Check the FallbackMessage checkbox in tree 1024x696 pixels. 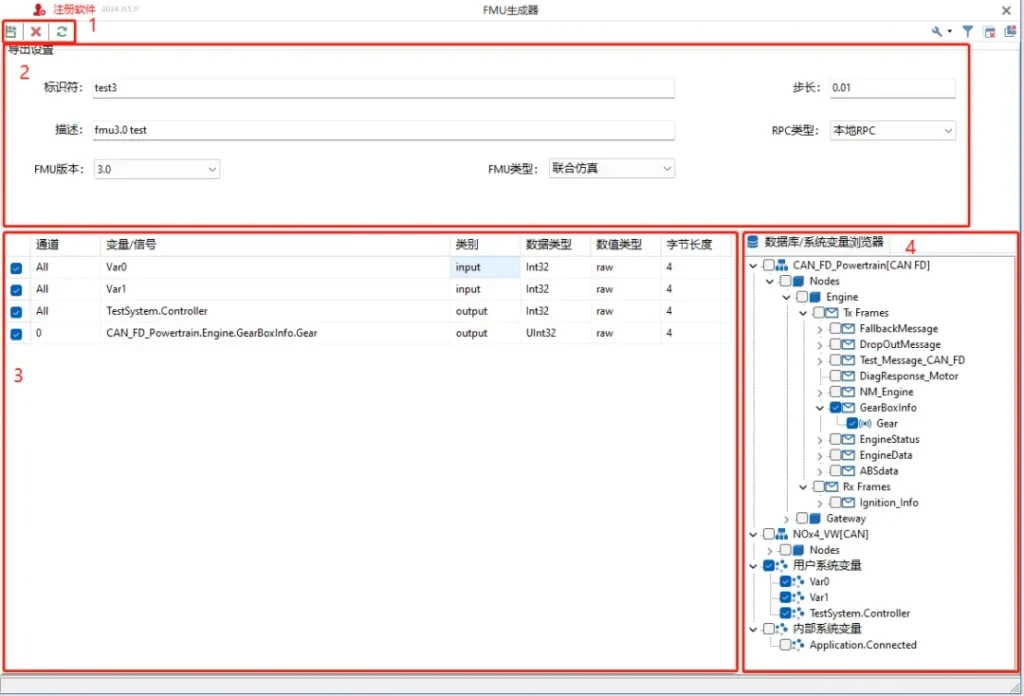coord(835,329)
